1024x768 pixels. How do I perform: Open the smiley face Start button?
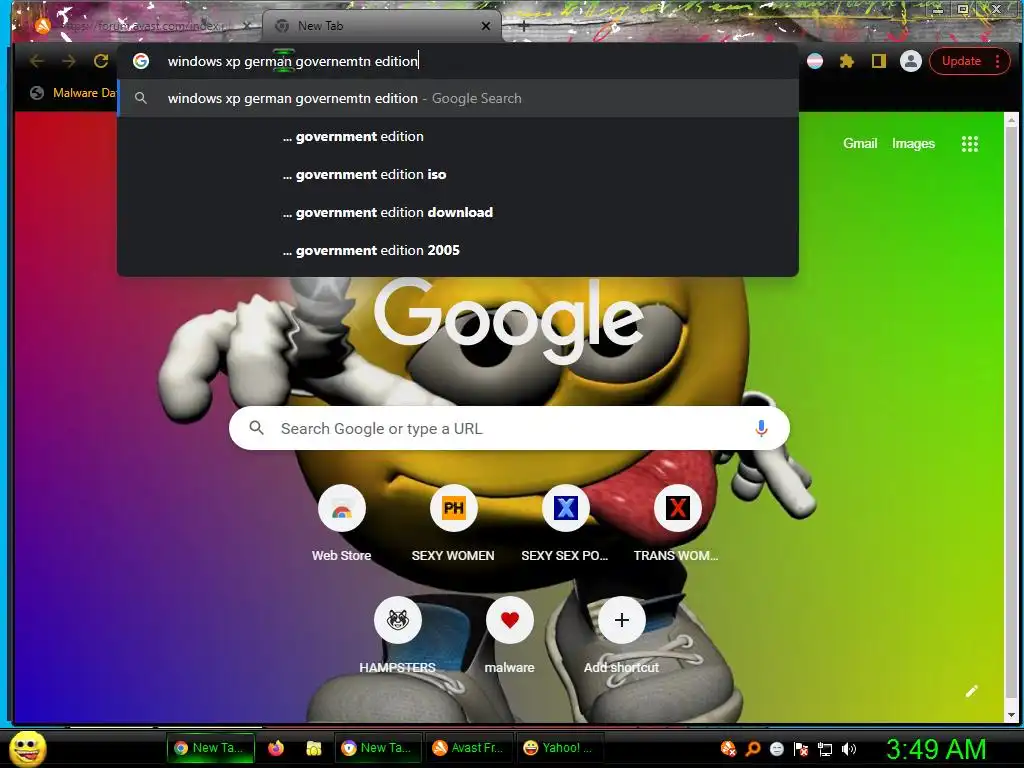28,748
